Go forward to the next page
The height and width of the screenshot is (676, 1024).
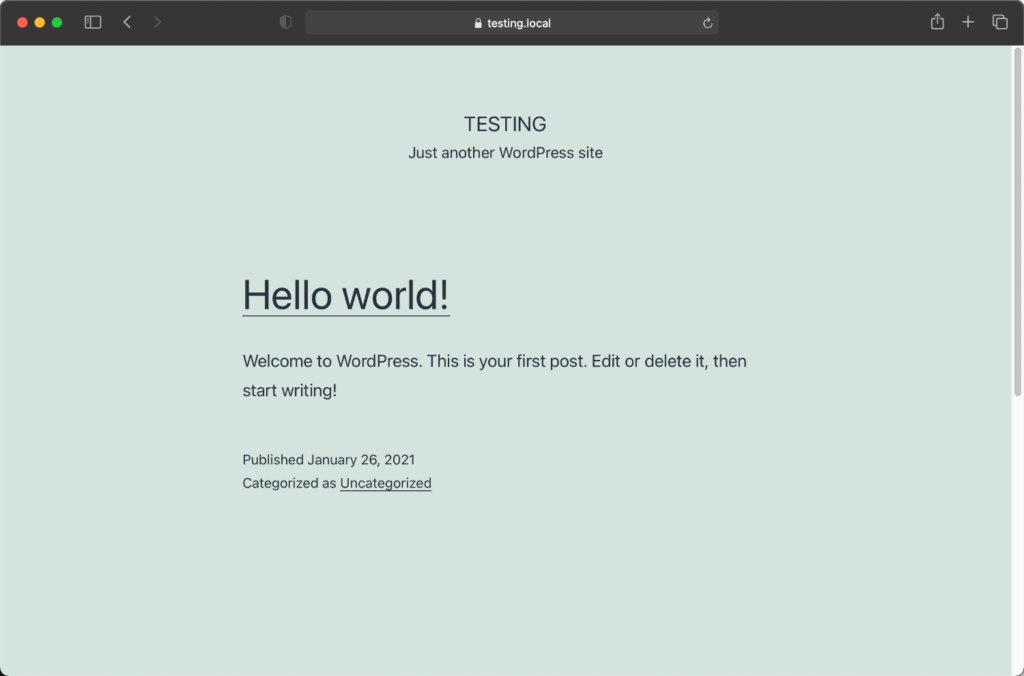157,22
